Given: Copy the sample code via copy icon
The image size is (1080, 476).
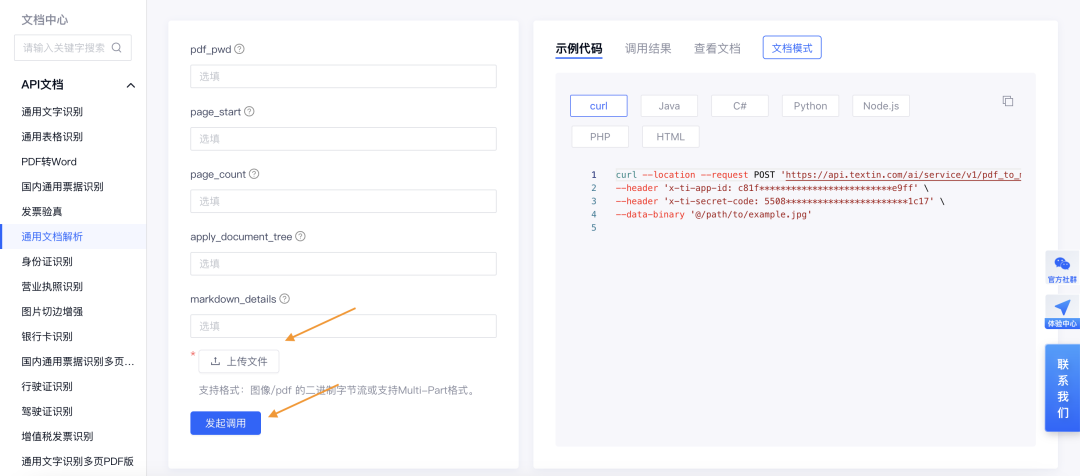Looking at the screenshot, I should pos(1008,101).
